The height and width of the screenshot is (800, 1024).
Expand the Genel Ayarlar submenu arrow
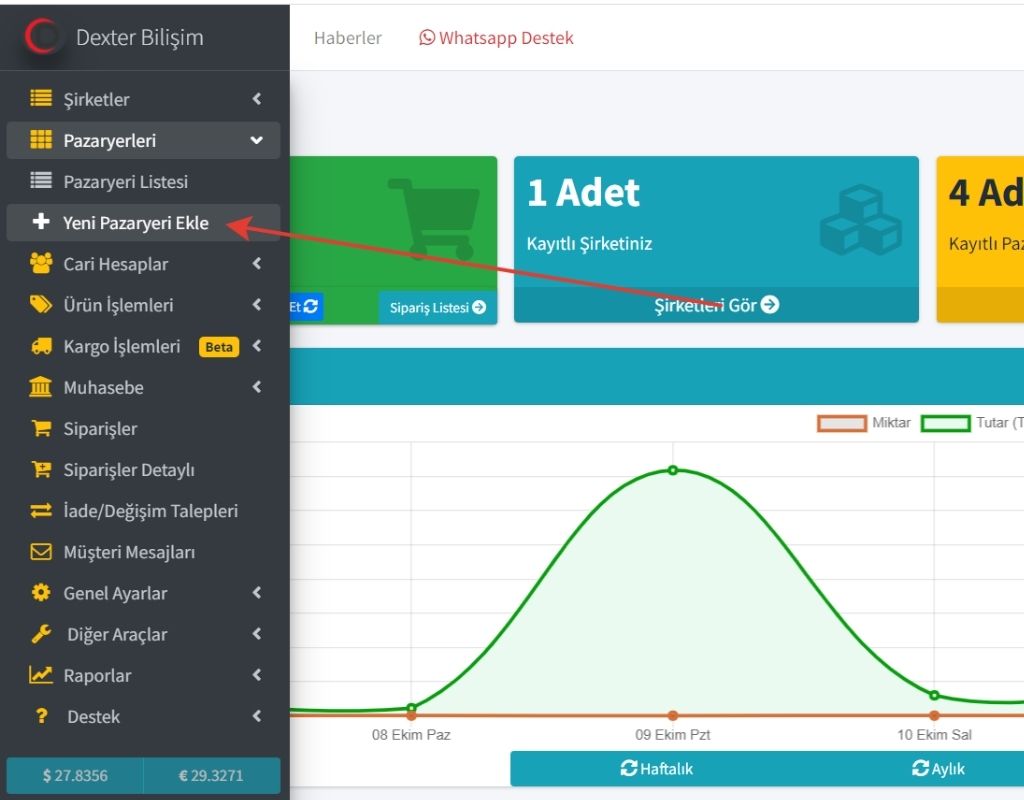257,593
